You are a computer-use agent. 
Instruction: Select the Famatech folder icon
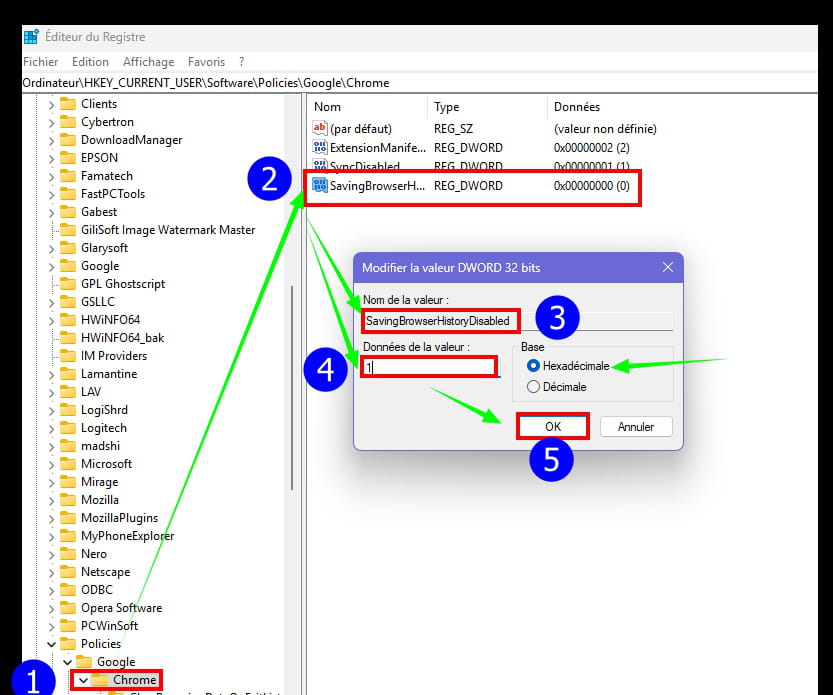click(x=67, y=175)
